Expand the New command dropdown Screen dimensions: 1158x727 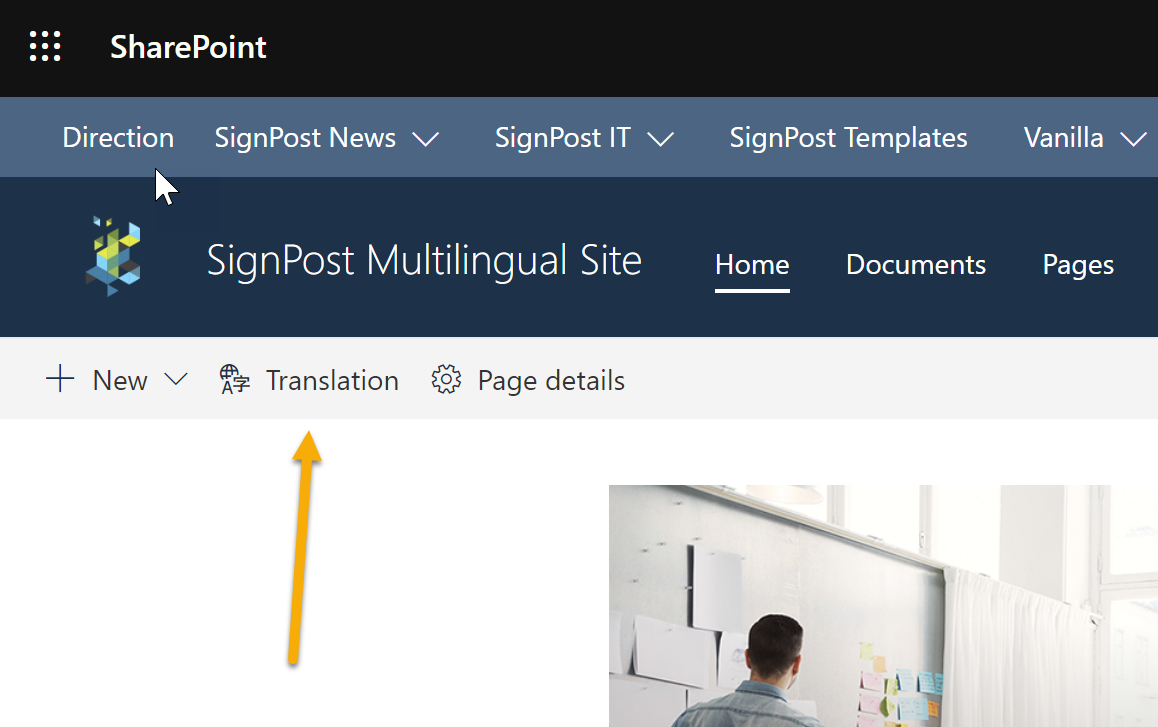tap(176, 381)
